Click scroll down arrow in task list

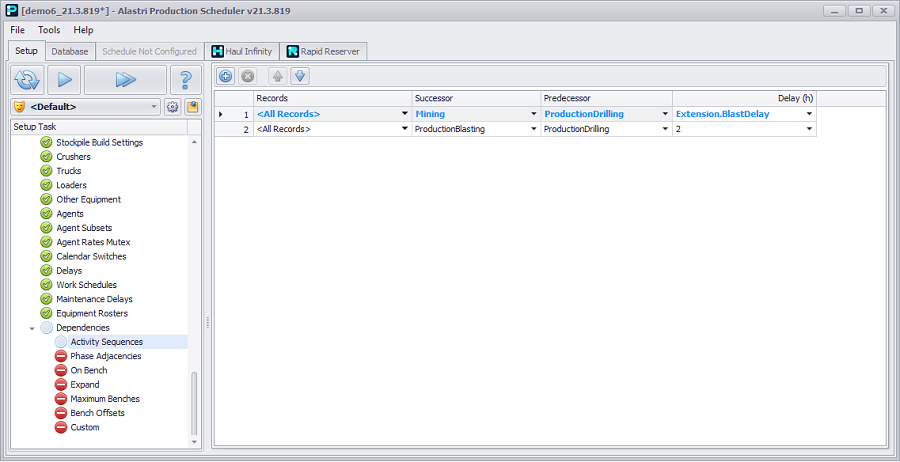click(x=193, y=442)
